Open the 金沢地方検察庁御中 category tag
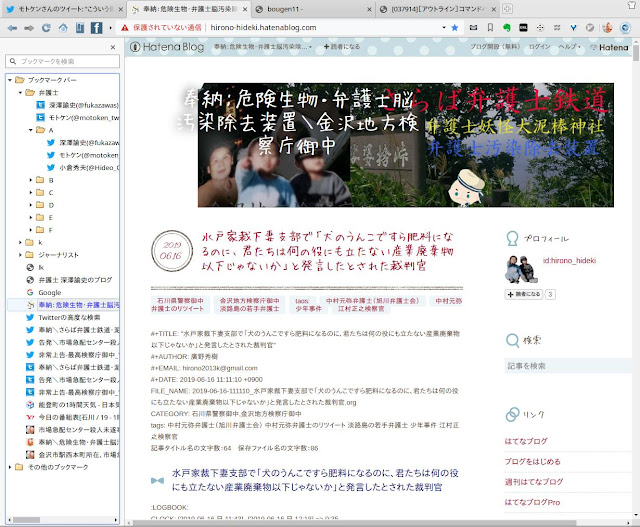The height and width of the screenshot is (527, 640). tap(249, 301)
